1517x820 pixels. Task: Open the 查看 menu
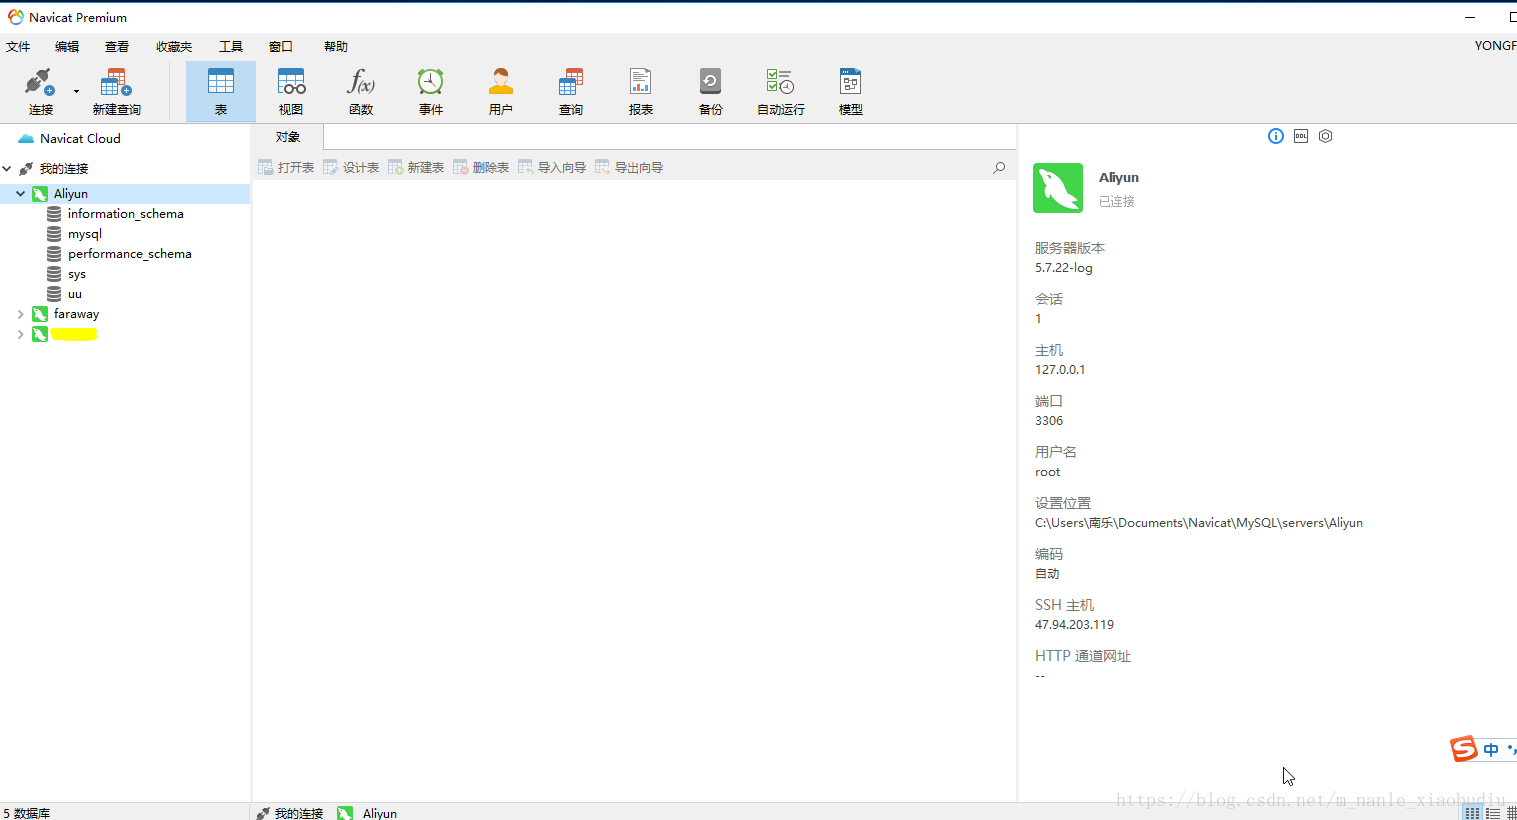click(x=117, y=46)
